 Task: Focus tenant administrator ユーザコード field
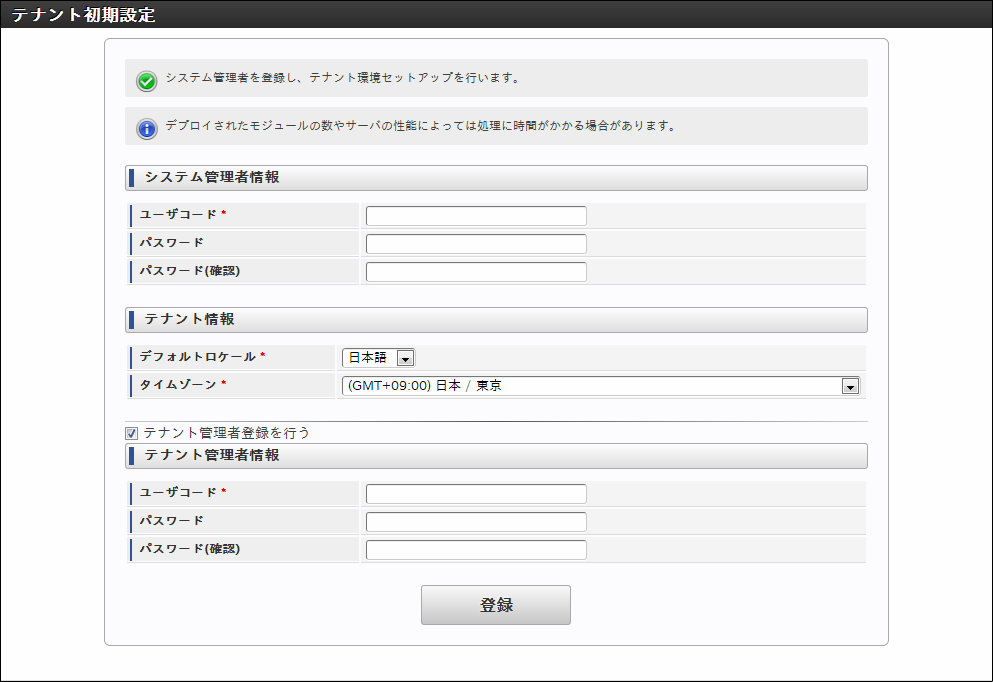476,494
